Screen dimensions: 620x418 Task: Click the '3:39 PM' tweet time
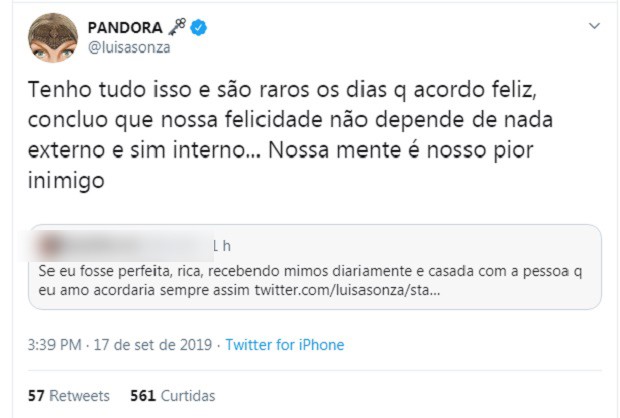click(x=54, y=345)
